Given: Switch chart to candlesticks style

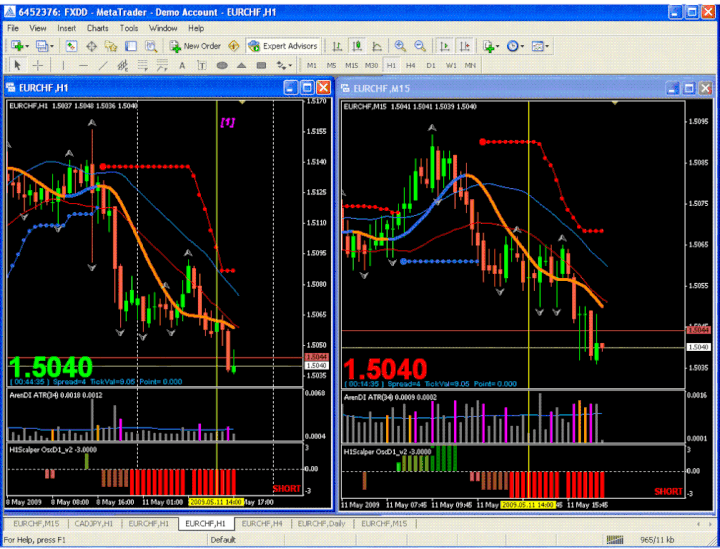Looking at the screenshot, I should point(357,46).
